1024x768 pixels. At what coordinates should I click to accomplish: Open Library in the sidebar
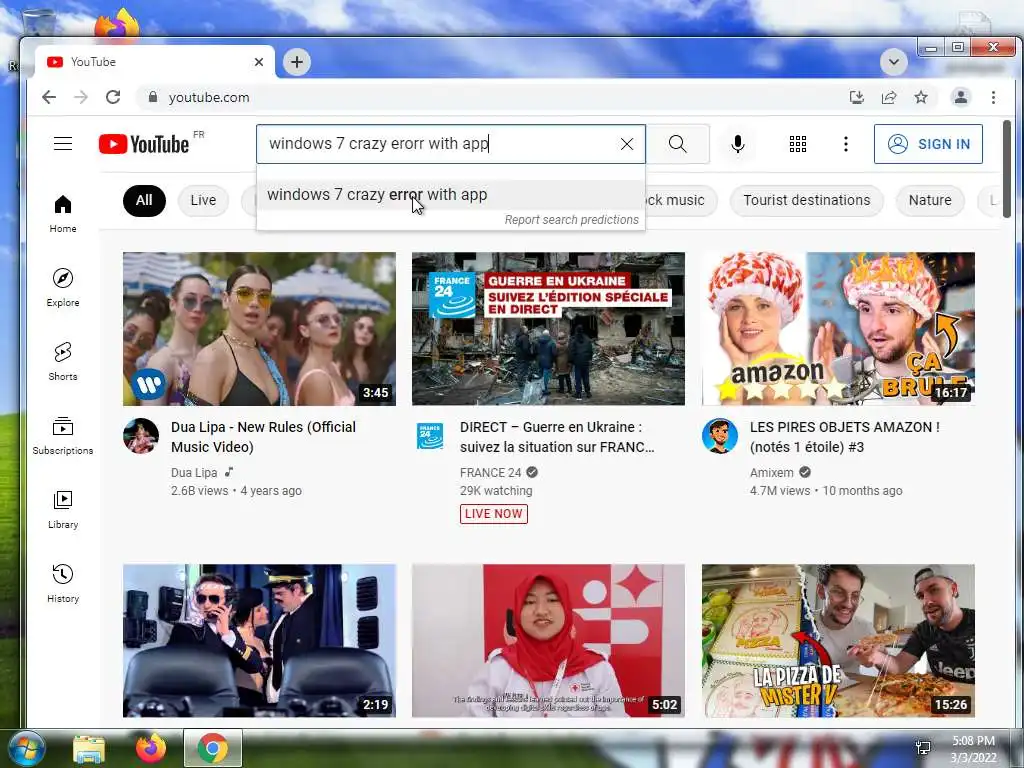(63, 509)
